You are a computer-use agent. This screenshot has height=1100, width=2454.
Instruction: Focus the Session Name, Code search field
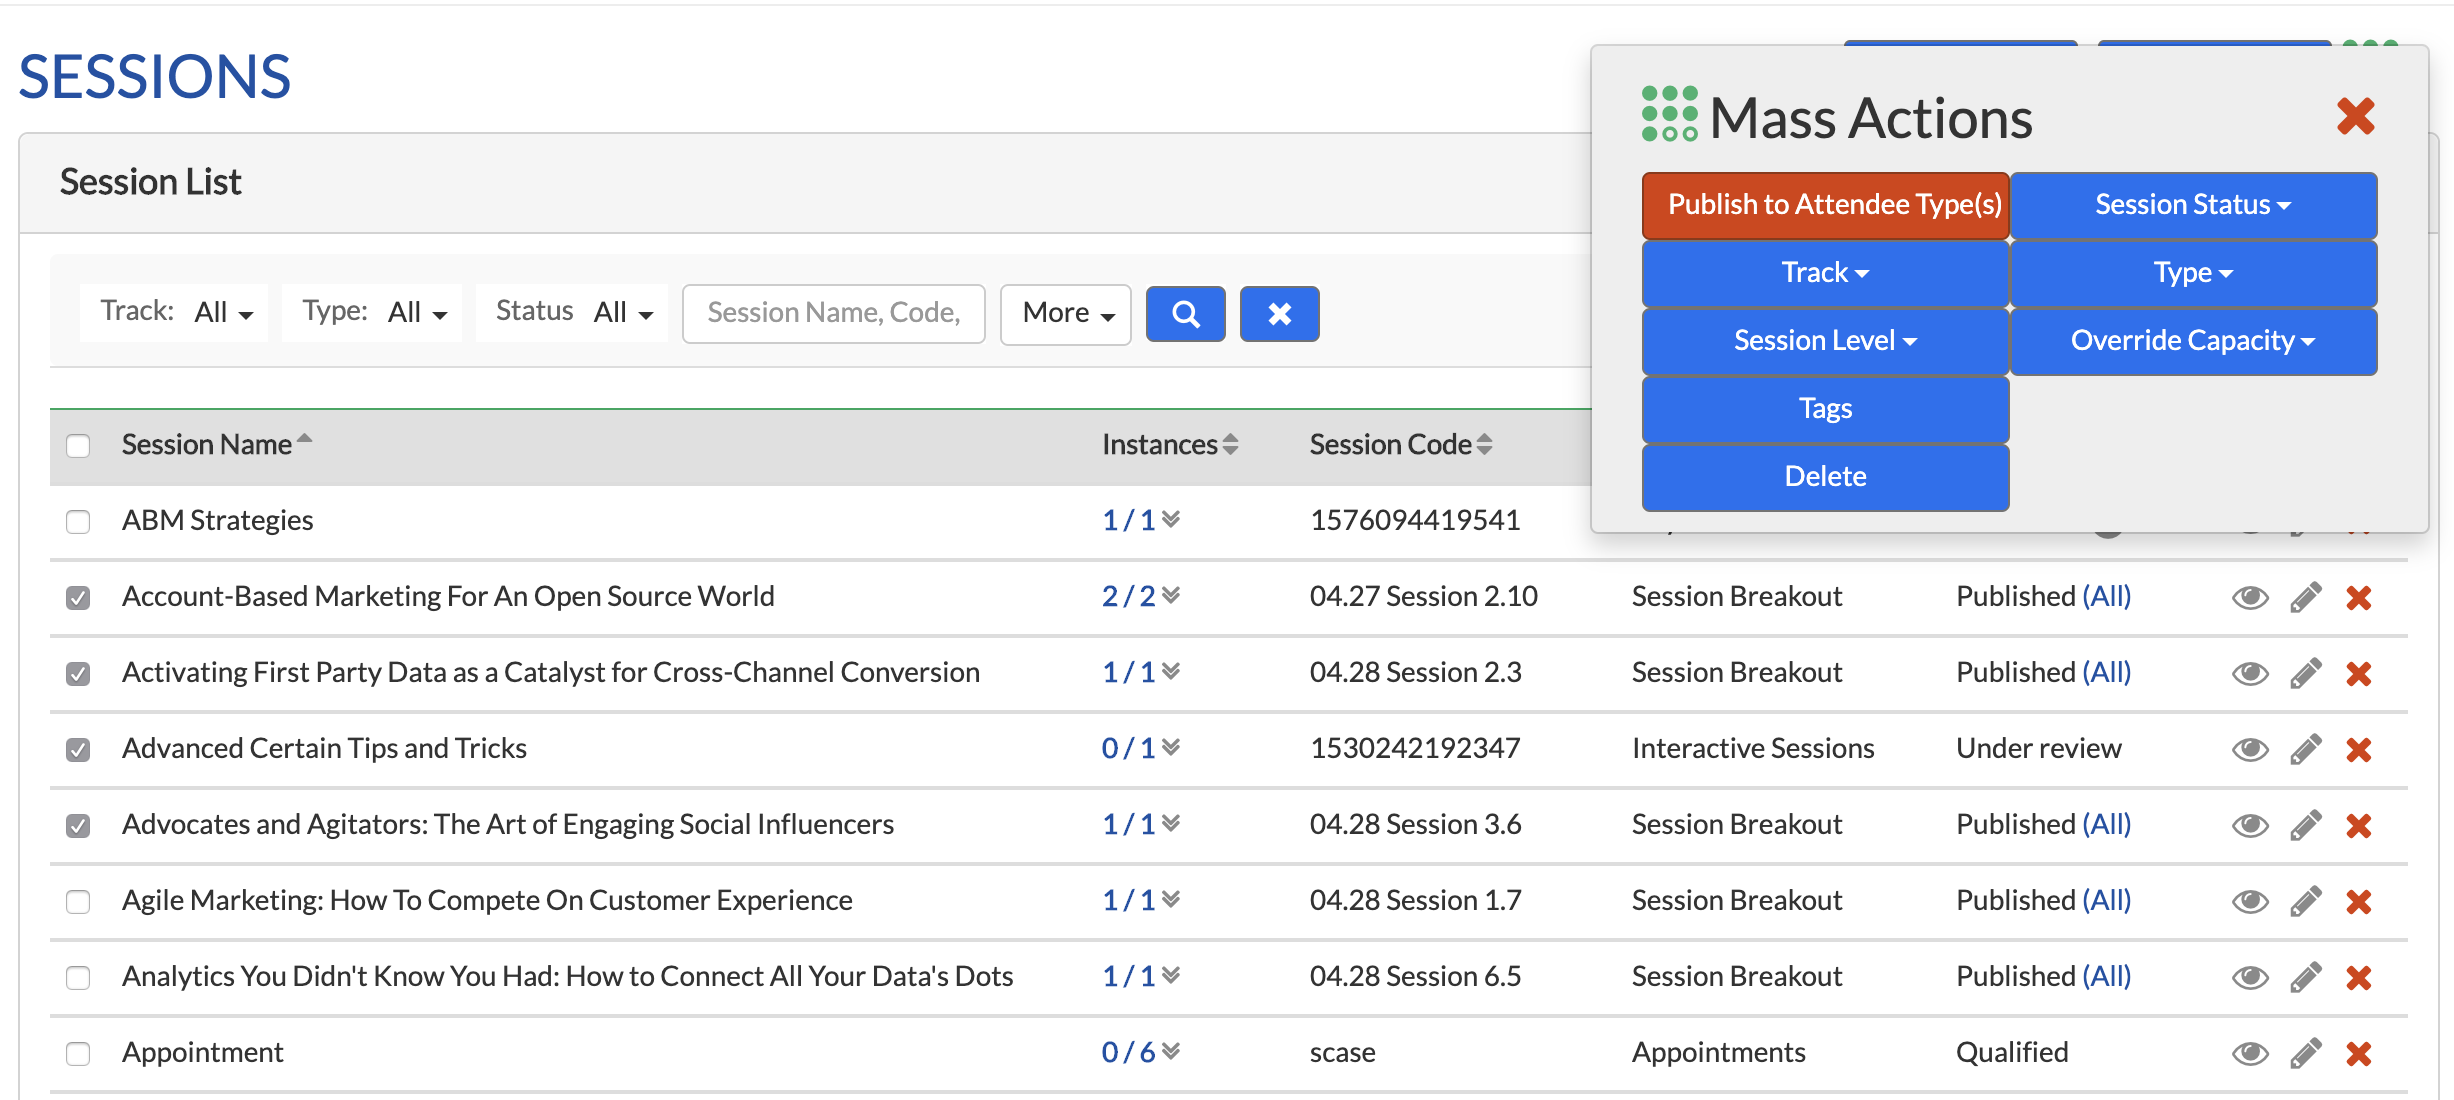(x=834, y=314)
